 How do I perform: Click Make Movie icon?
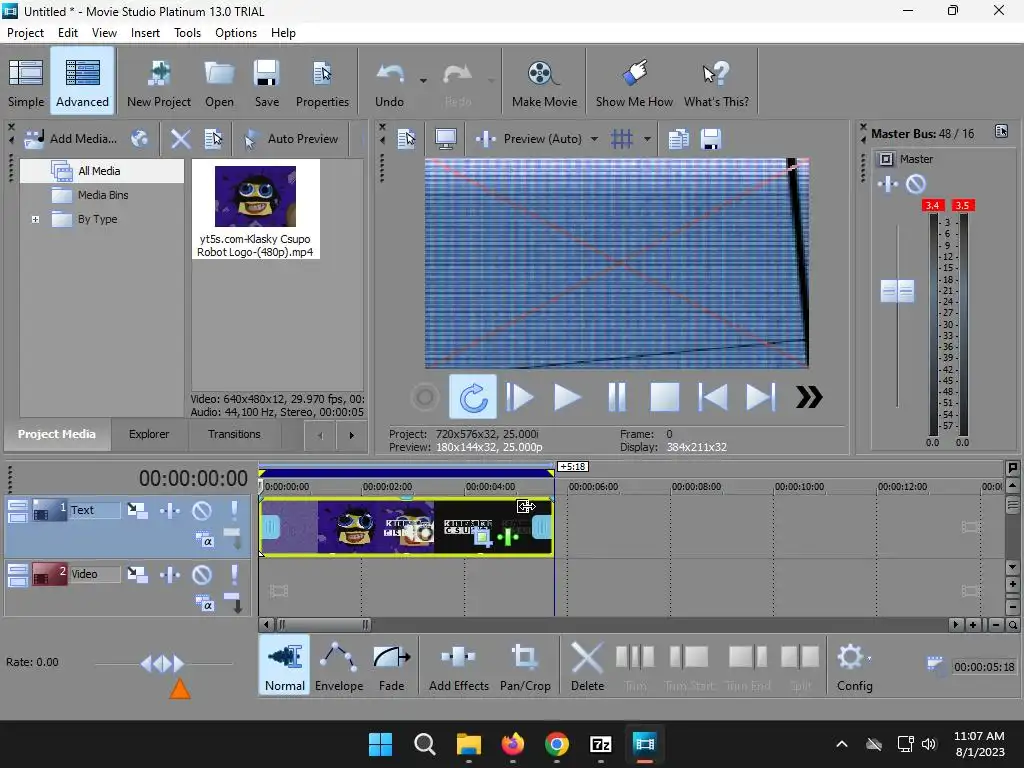(x=544, y=82)
